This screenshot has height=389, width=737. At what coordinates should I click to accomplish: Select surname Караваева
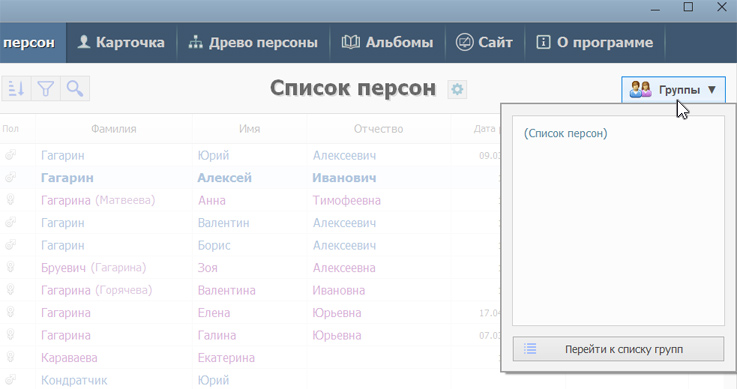coord(69,358)
